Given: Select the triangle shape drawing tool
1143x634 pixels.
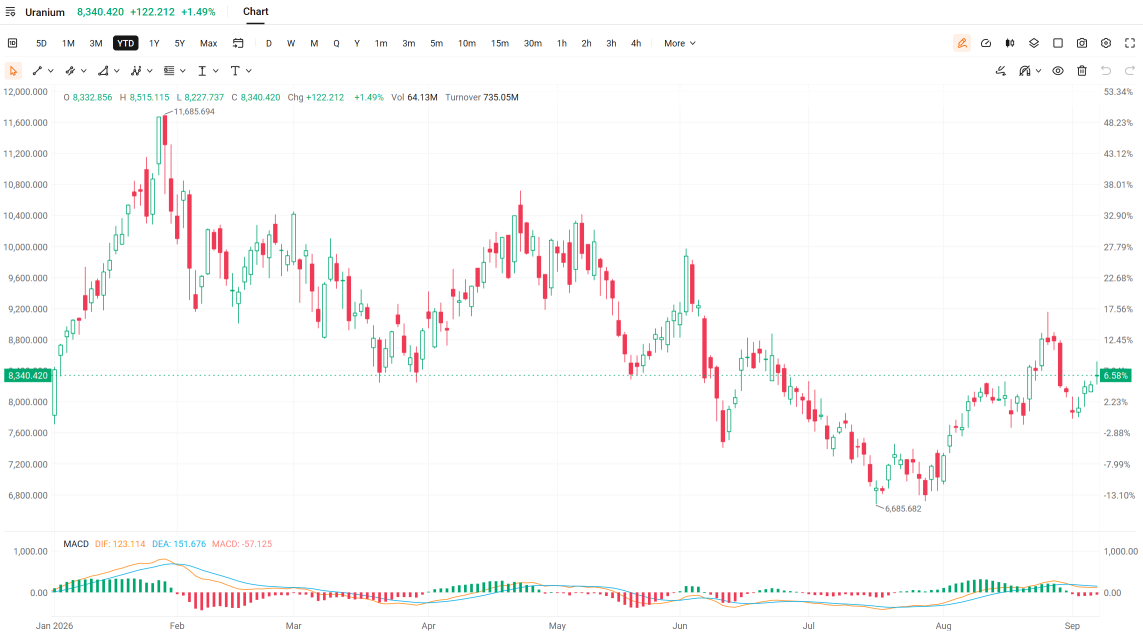Looking at the screenshot, I should [x=103, y=71].
